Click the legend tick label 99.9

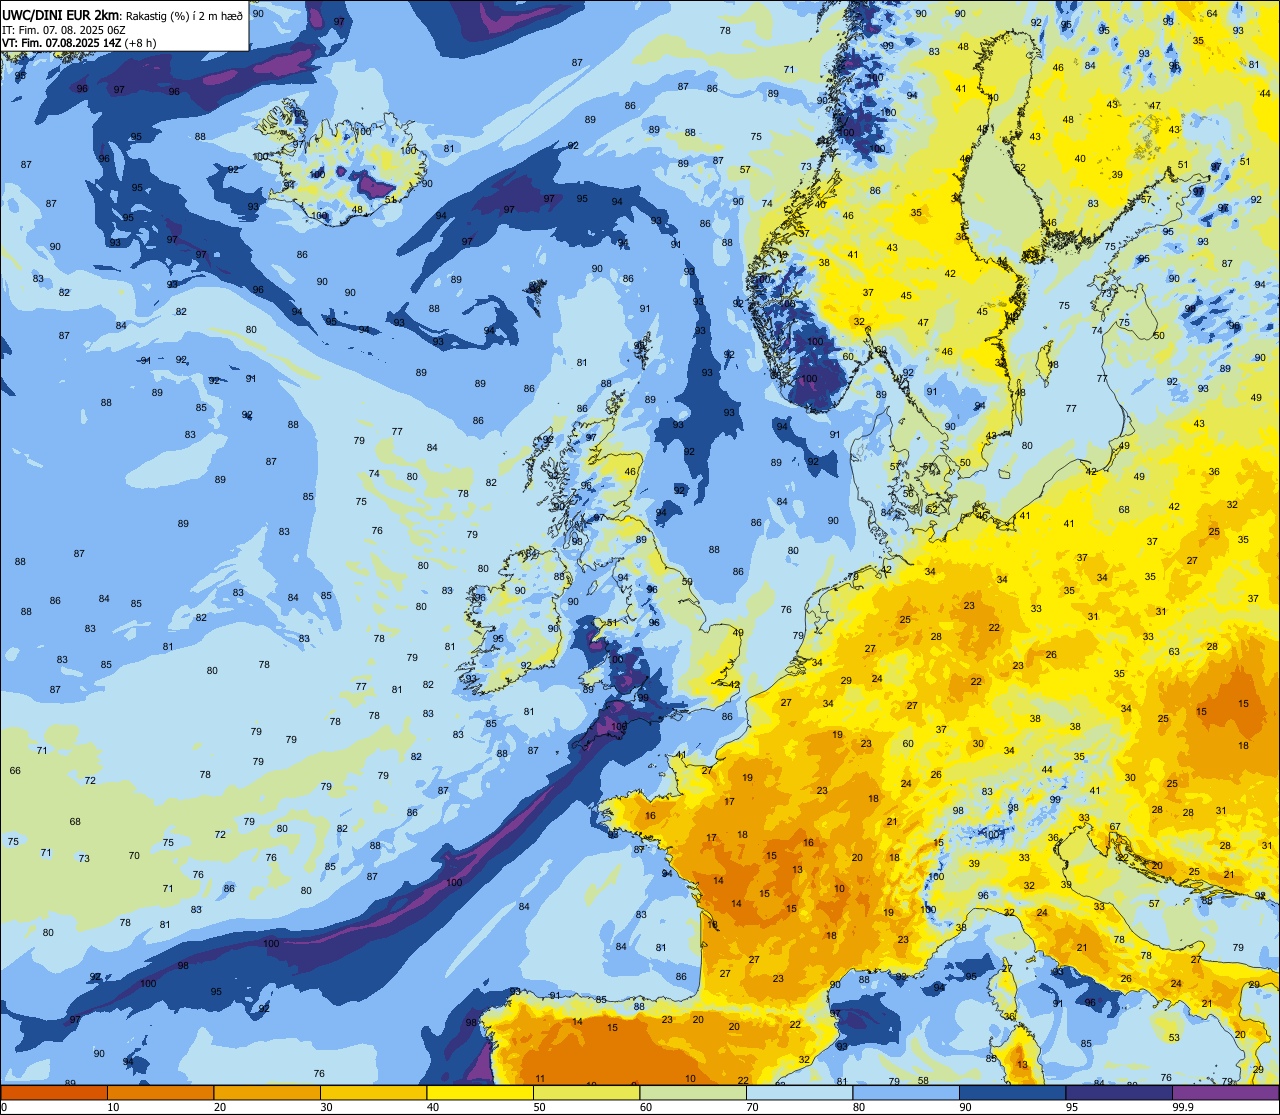1183,1107
